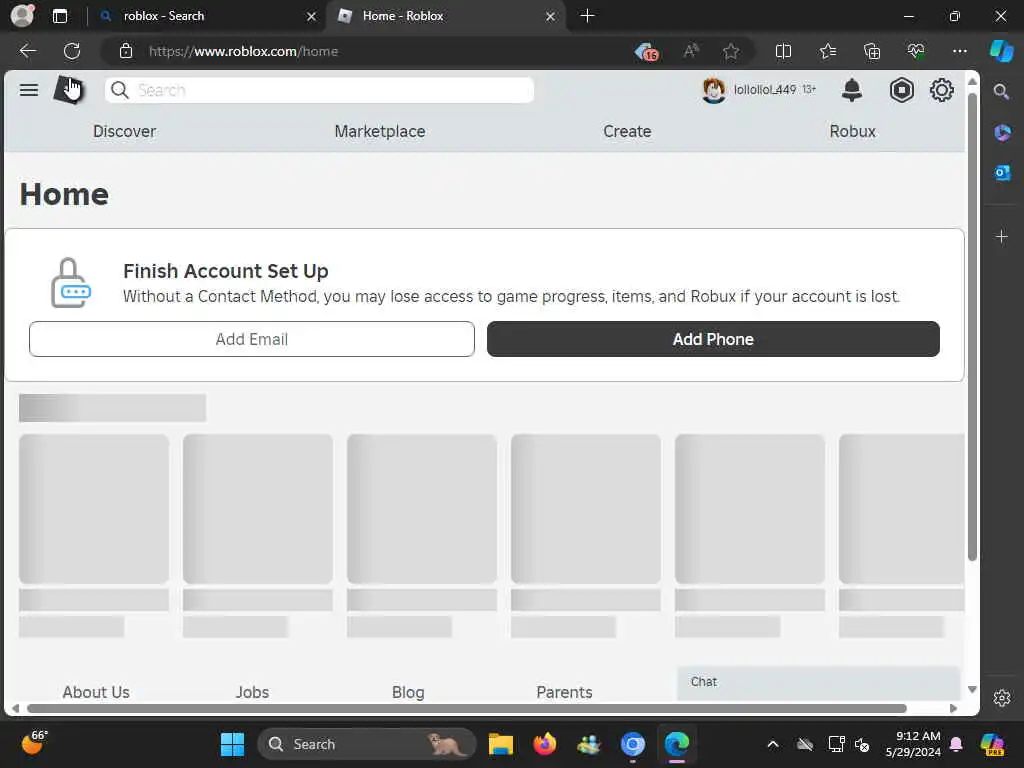Select the Home - Roblox tab

(444, 16)
